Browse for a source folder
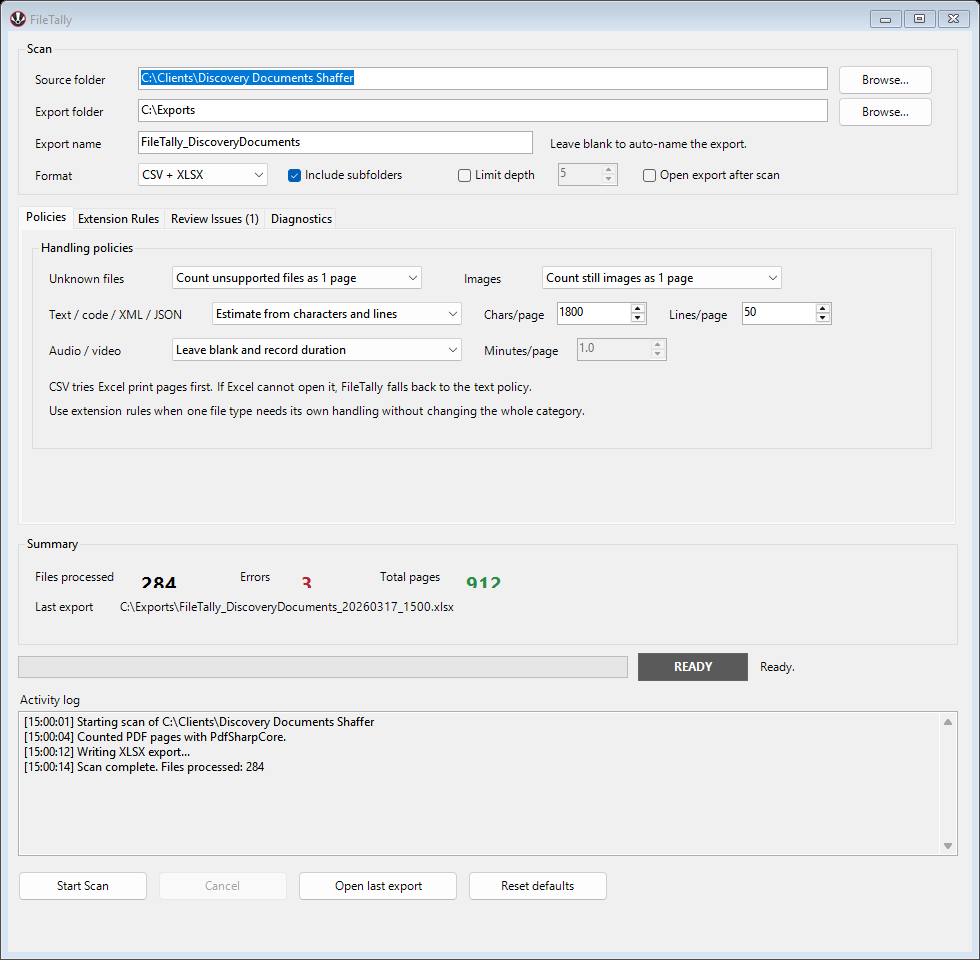This screenshot has height=960, width=980. 884,79
